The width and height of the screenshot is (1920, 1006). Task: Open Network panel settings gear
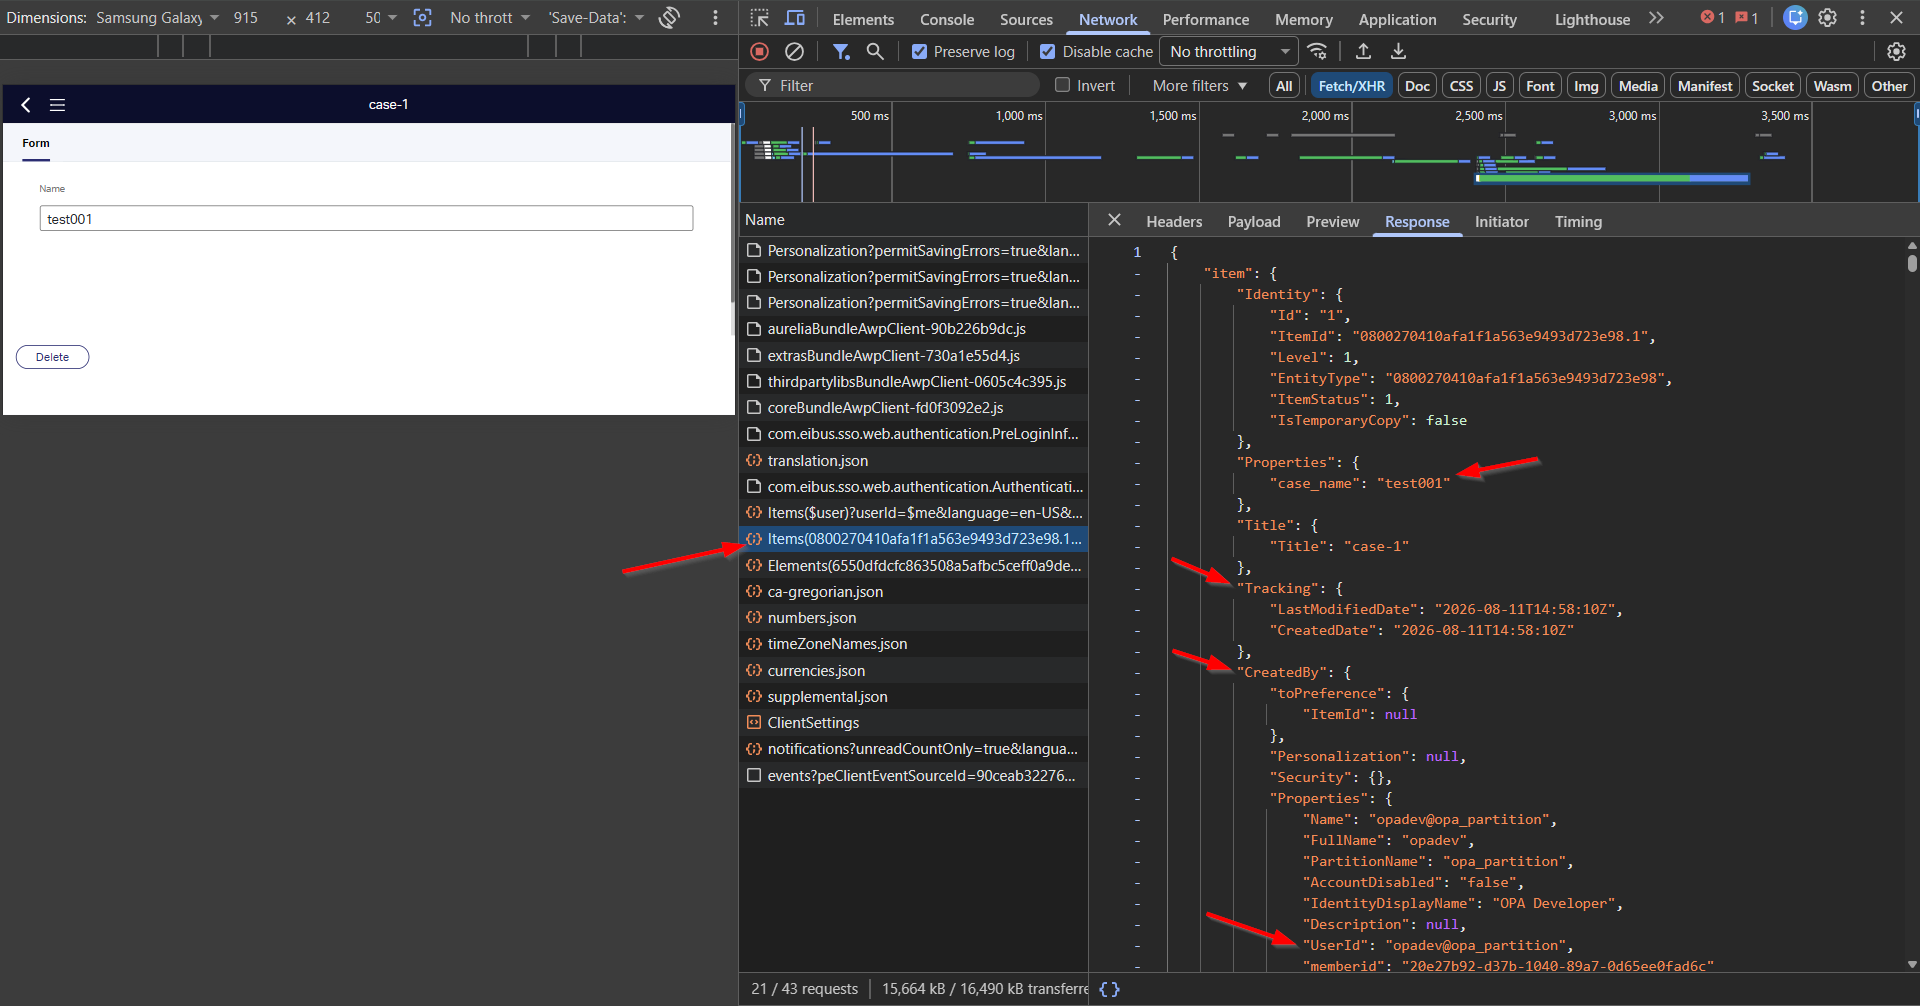click(x=1896, y=51)
